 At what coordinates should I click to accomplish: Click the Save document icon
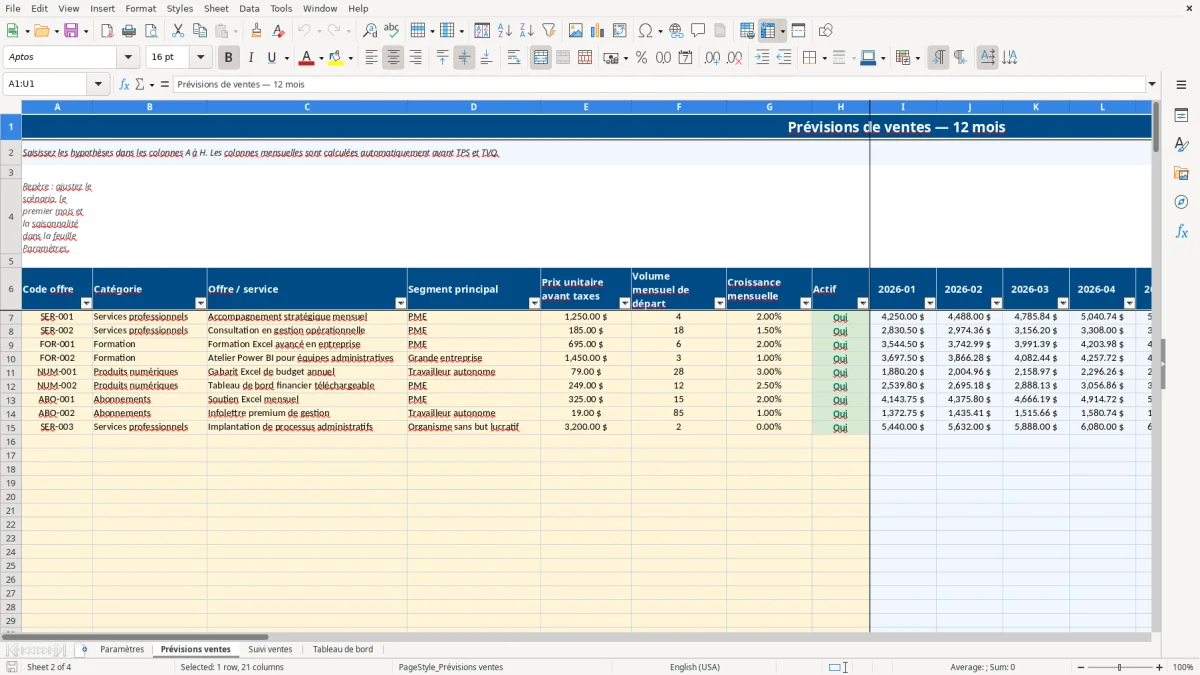coord(71,31)
